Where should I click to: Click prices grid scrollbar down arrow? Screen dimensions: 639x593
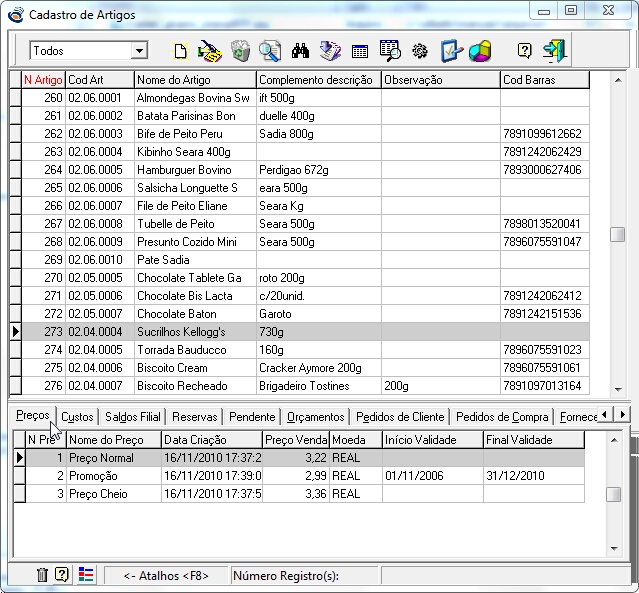coord(614,549)
